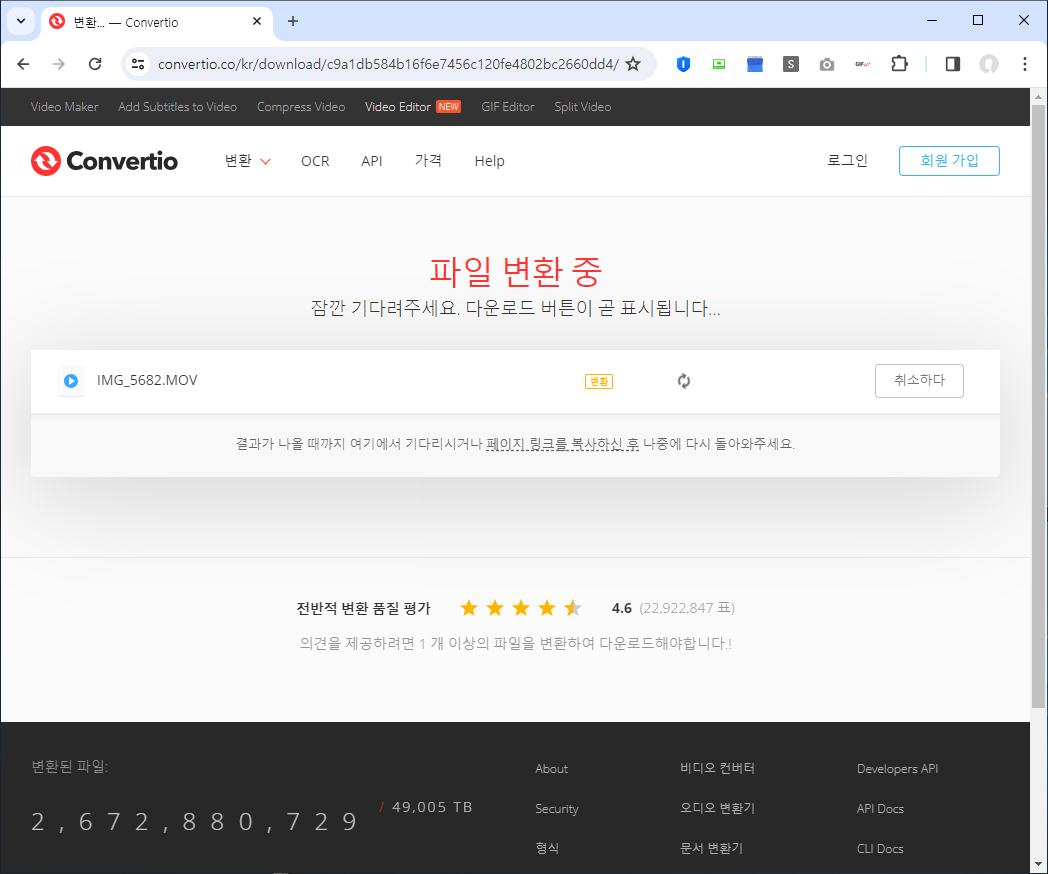Click the play icon beside IMG_5682.MOV
This screenshot has width=1048, height=874.
[71, 381]
